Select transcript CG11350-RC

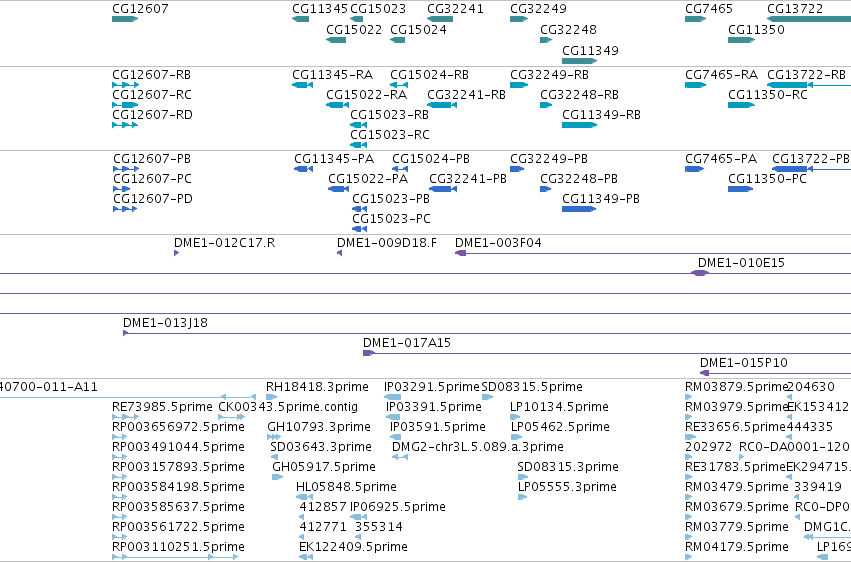click(x=741, y=105)
